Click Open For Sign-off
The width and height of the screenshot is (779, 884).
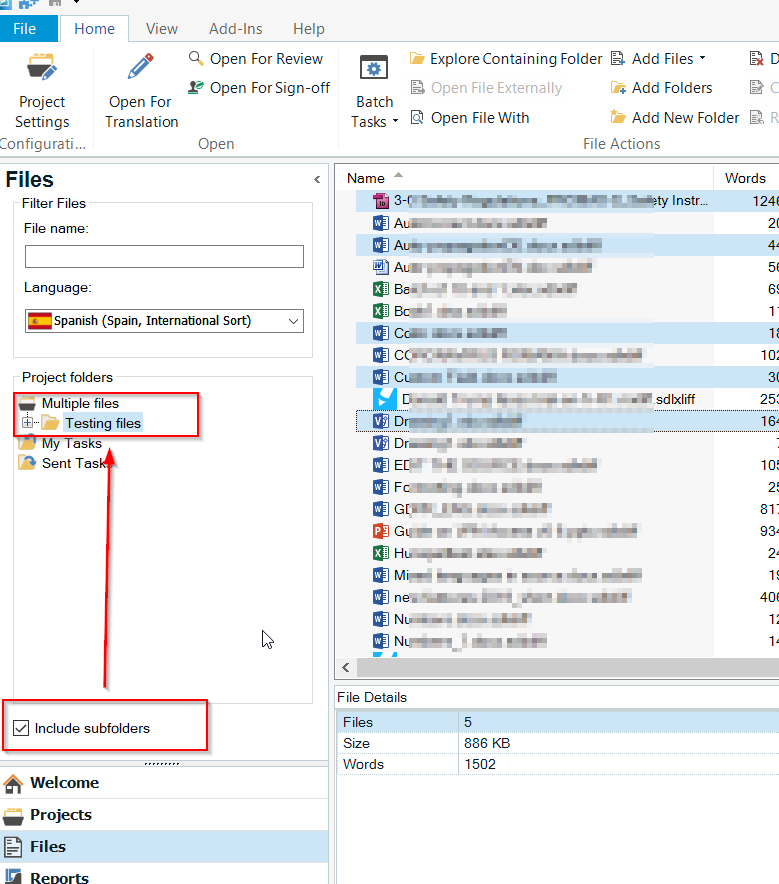click(x=259, y=88)
